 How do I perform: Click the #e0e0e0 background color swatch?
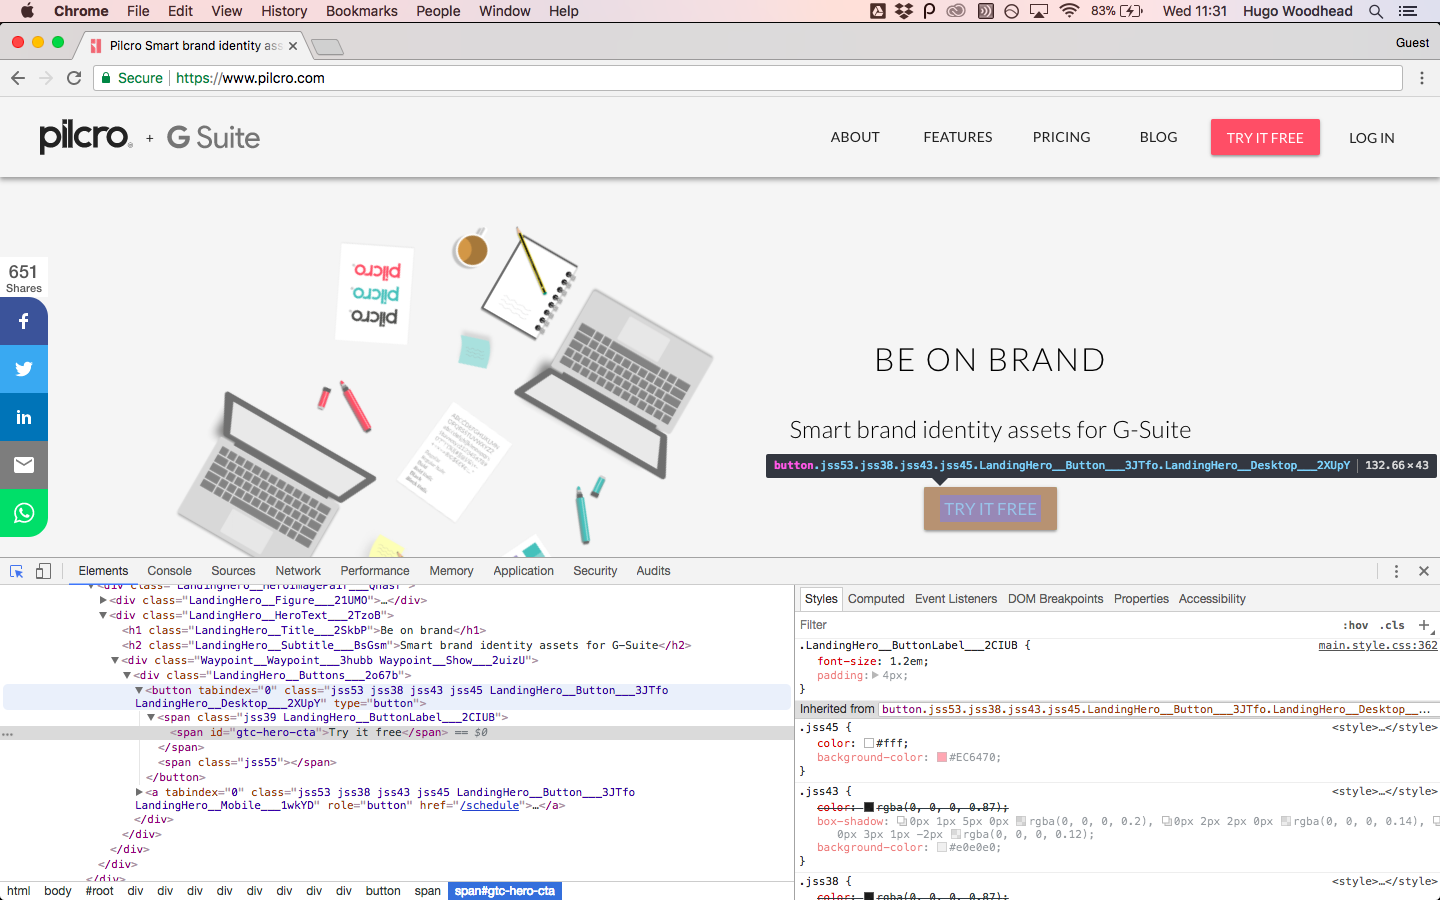click(942, 848)
